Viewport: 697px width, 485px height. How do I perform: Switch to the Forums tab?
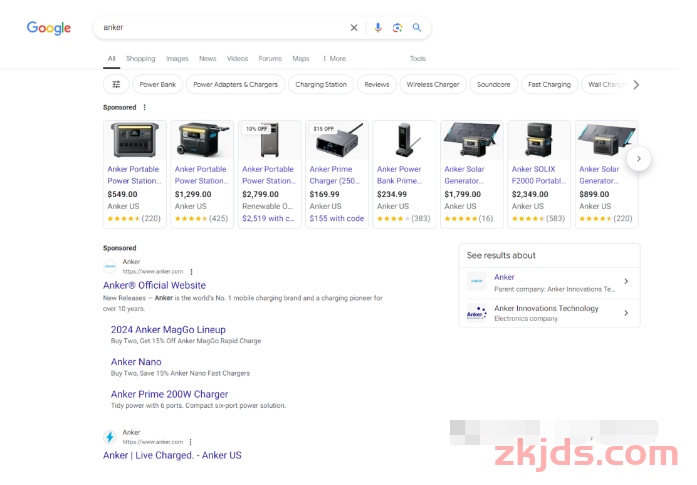(270, 59)
